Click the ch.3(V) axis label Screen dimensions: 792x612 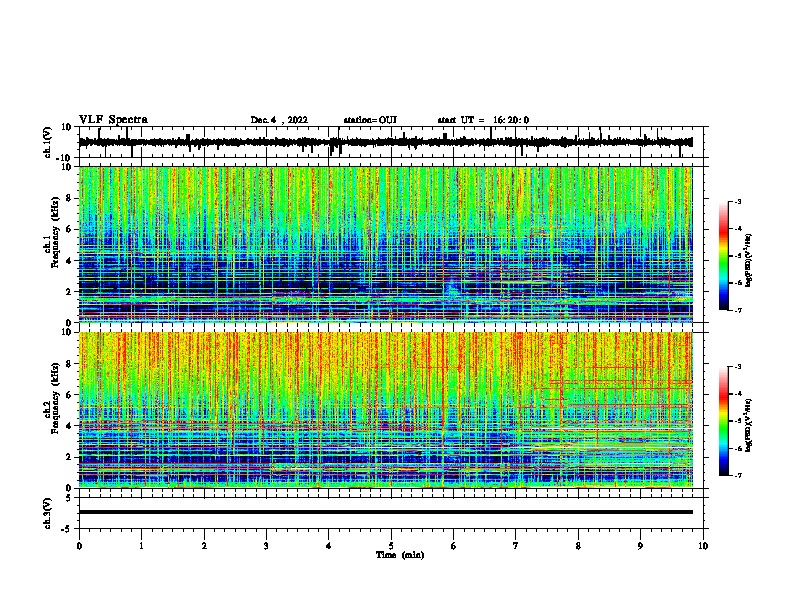pyautogui.click(x=48, y=513)
